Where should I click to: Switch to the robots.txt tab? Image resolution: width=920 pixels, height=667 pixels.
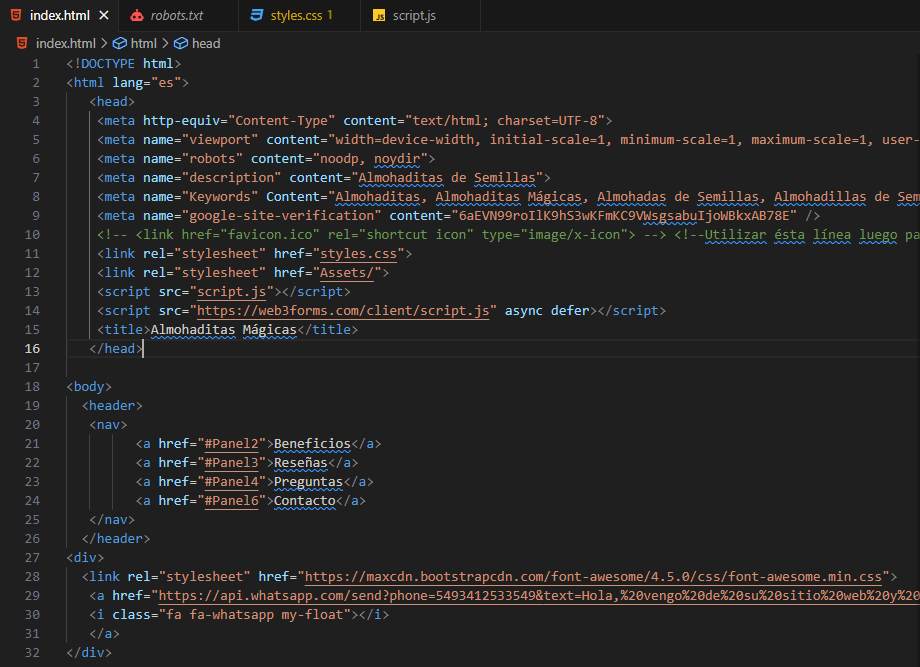tap(176, 16)
